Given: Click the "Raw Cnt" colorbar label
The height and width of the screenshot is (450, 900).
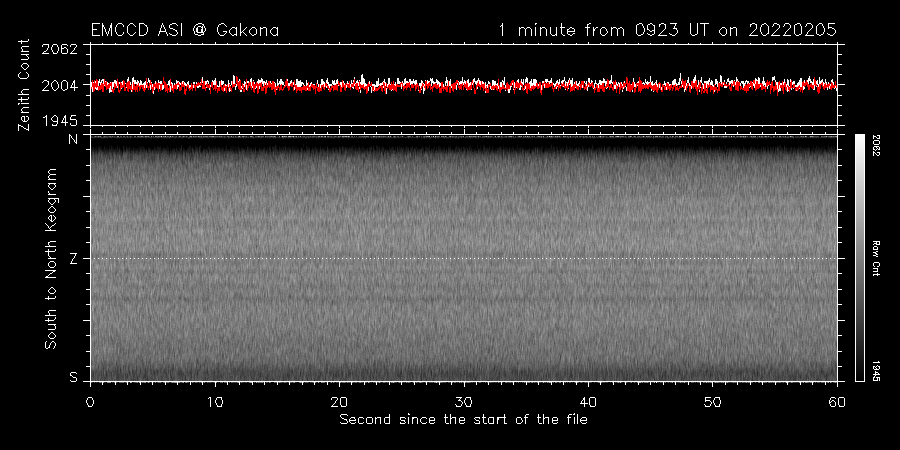Looking at the screenshot, I should [x=876, y=257].
